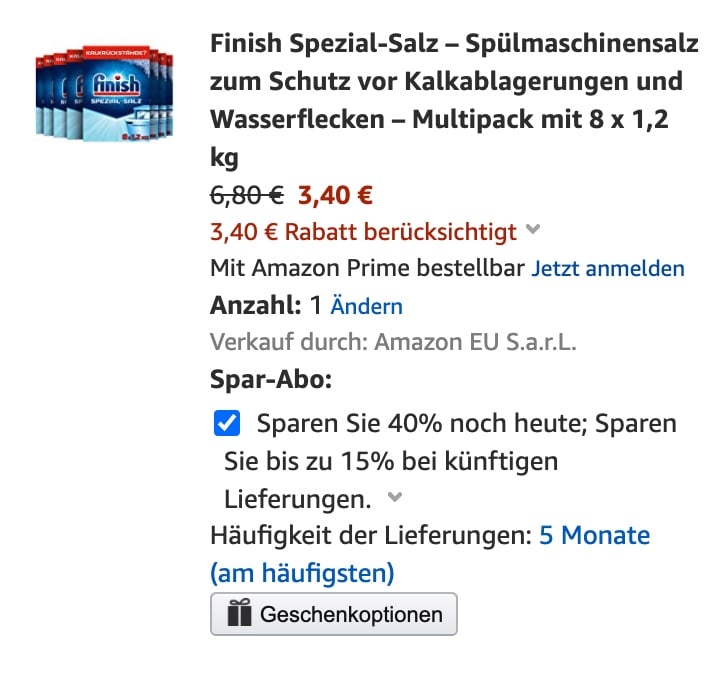The image size is (726, 684).
Task: Open the Geschenkoptionen button
Action: 334,614
